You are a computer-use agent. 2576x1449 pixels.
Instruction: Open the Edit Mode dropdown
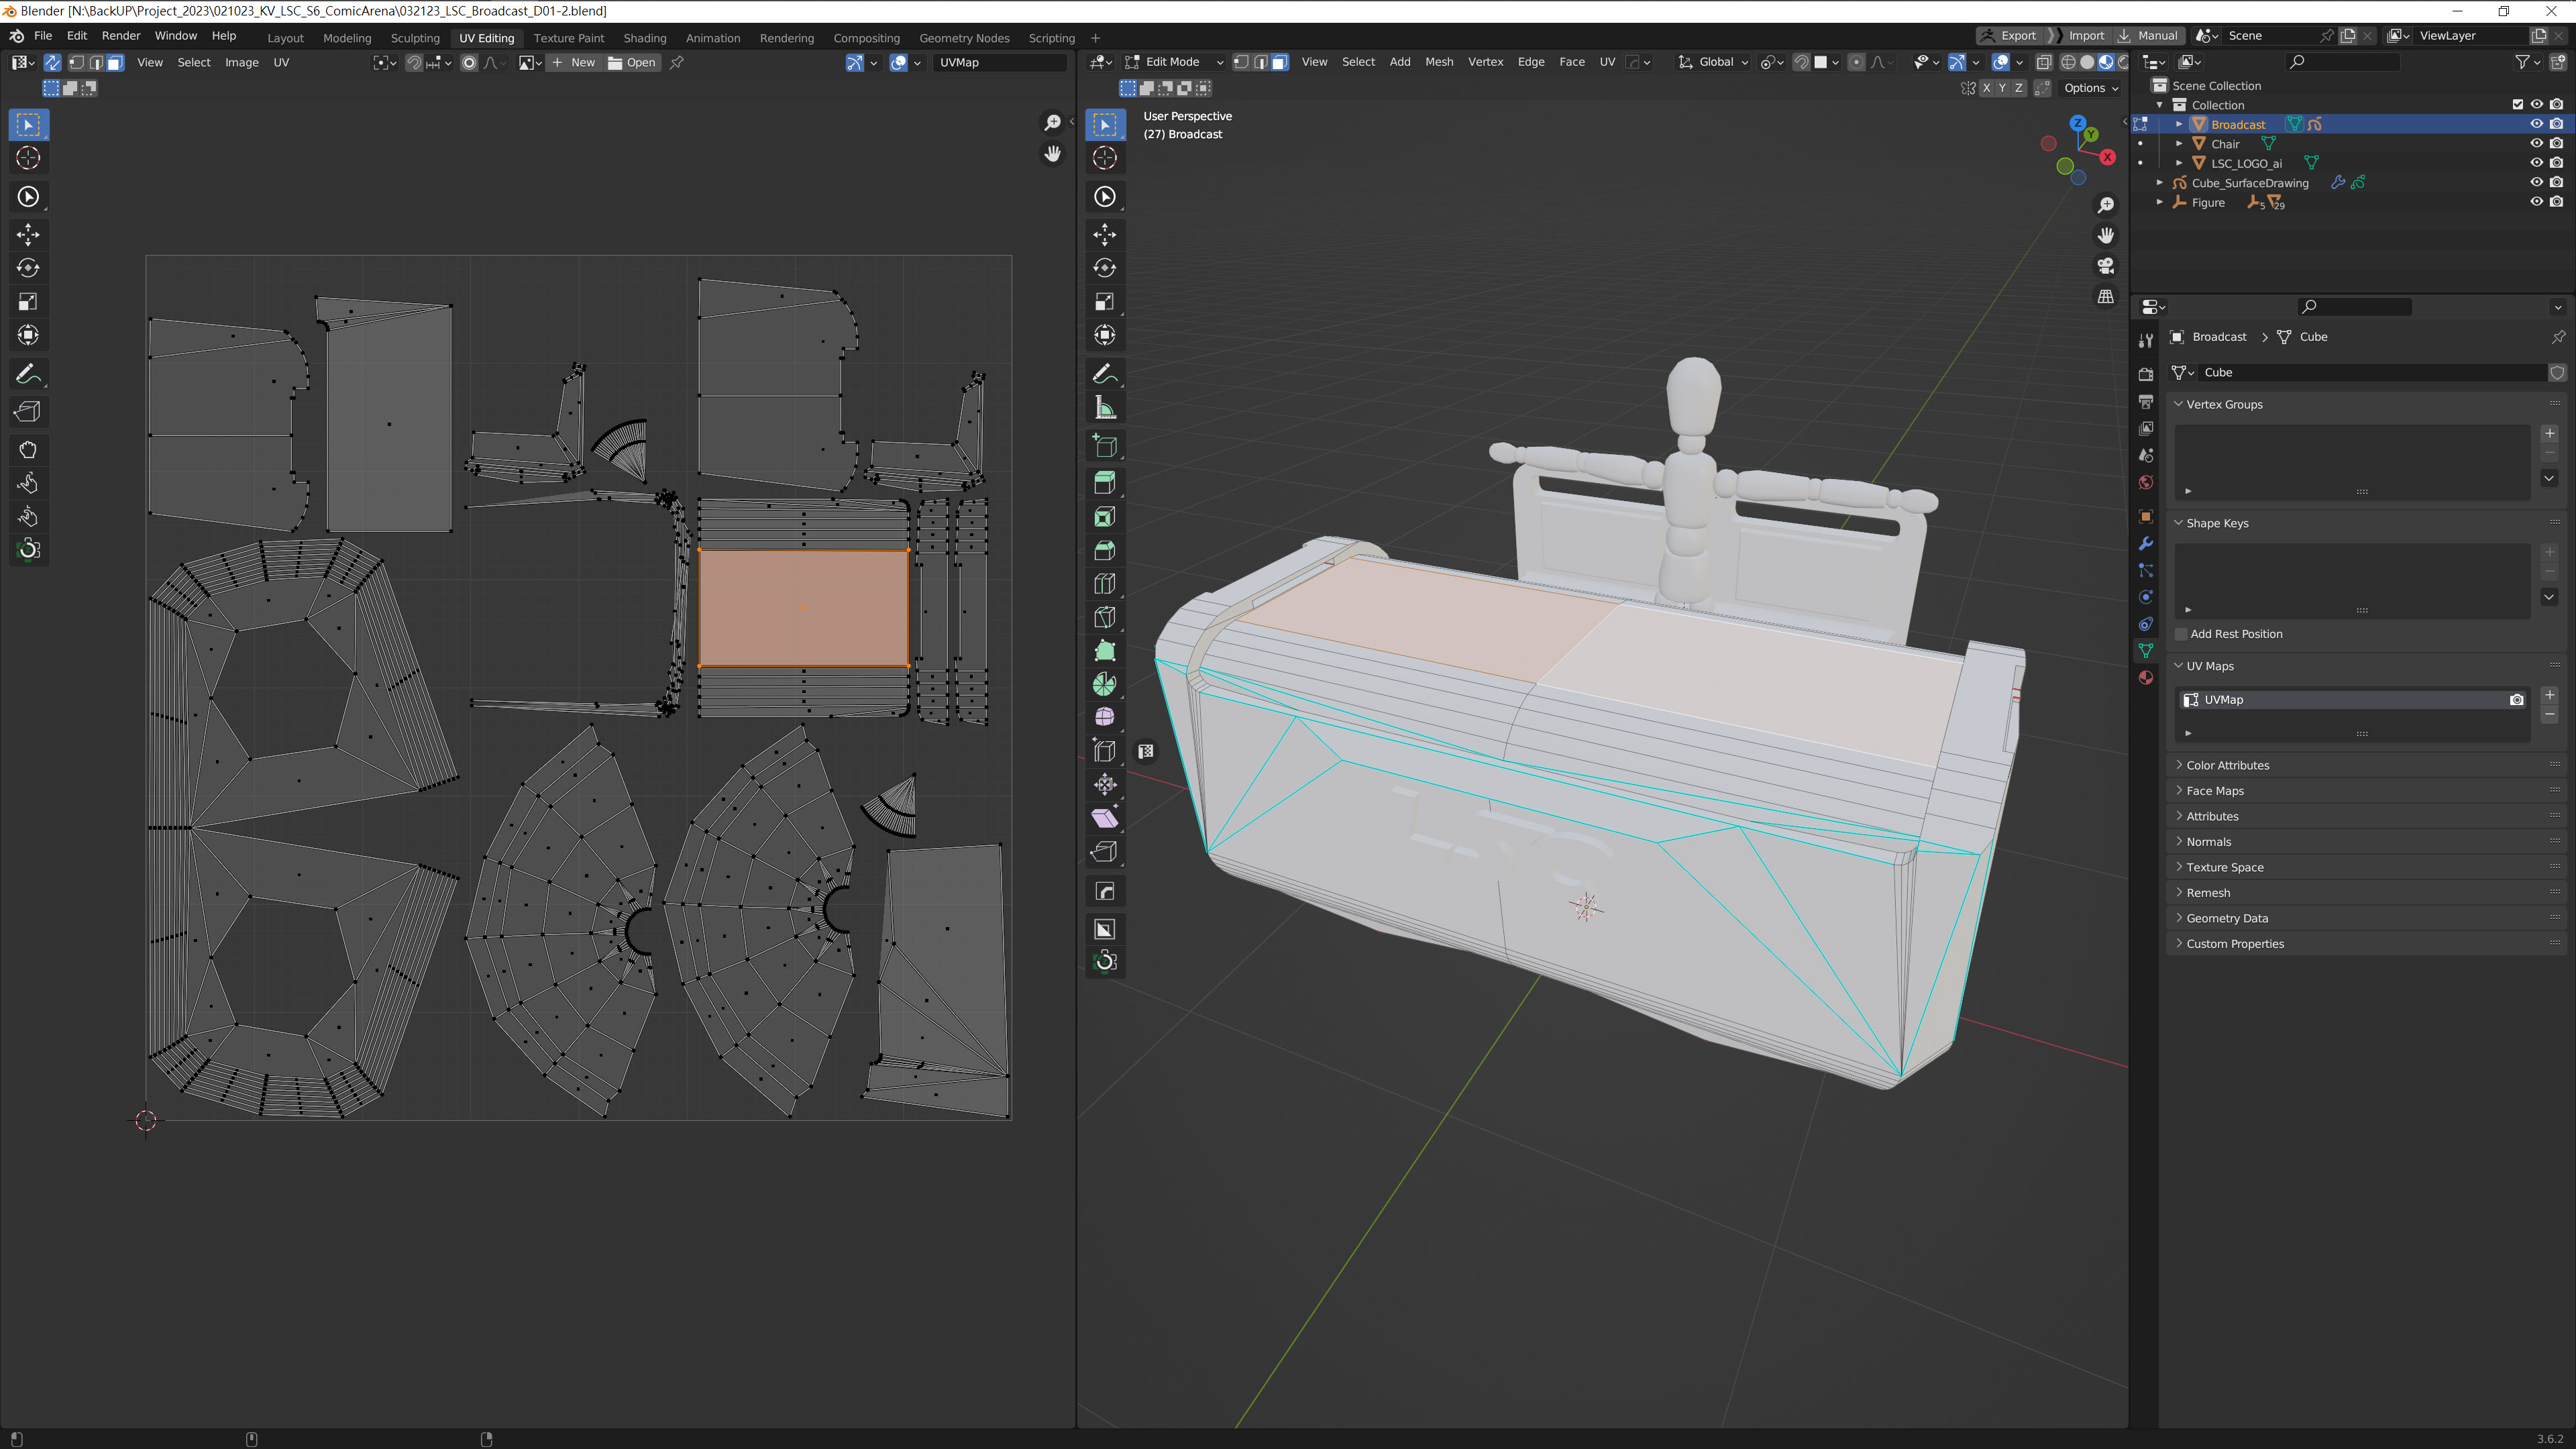coord(1173,62)
